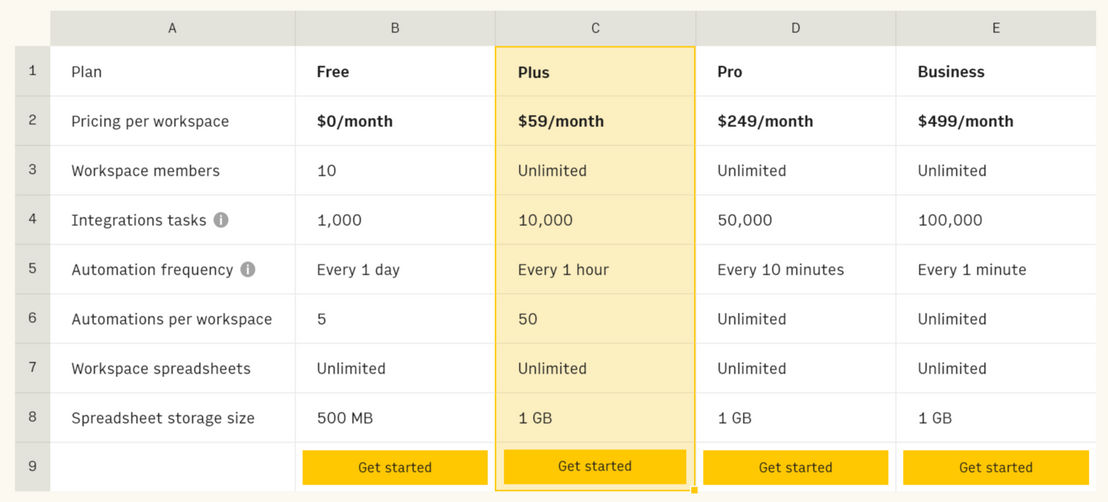Click info icon next to Integrations tasks
The image size is (1108, 502).
tap(221, 220)
